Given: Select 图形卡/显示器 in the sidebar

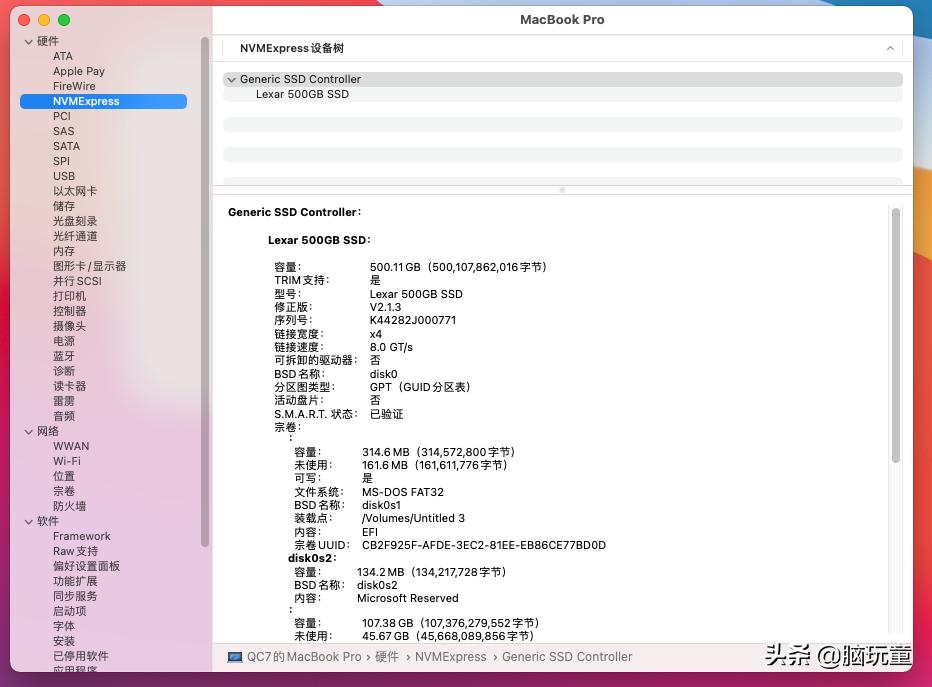Looking at the screenshot, I should (x=88, y=266).
